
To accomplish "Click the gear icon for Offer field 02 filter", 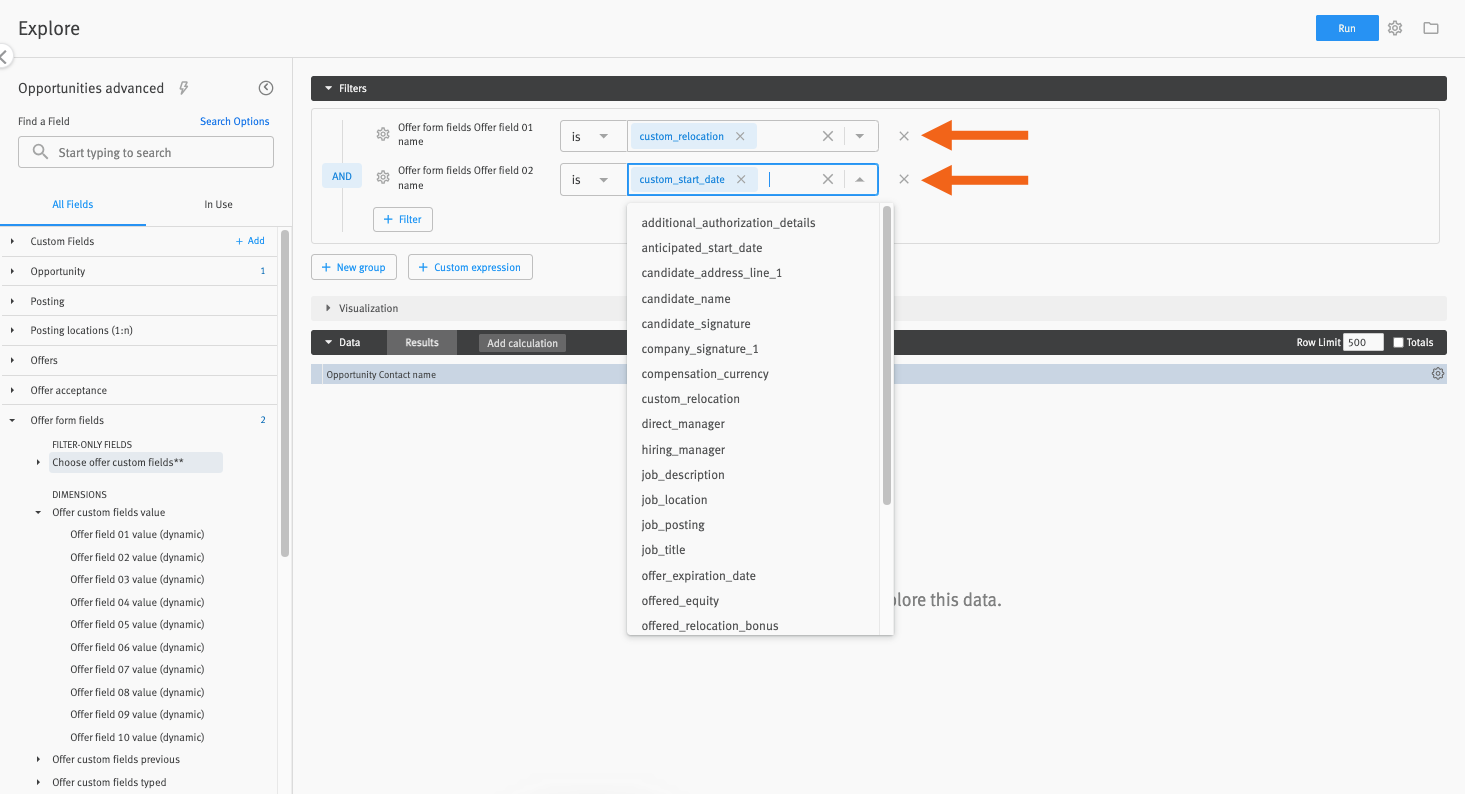I will click(383, 178).
